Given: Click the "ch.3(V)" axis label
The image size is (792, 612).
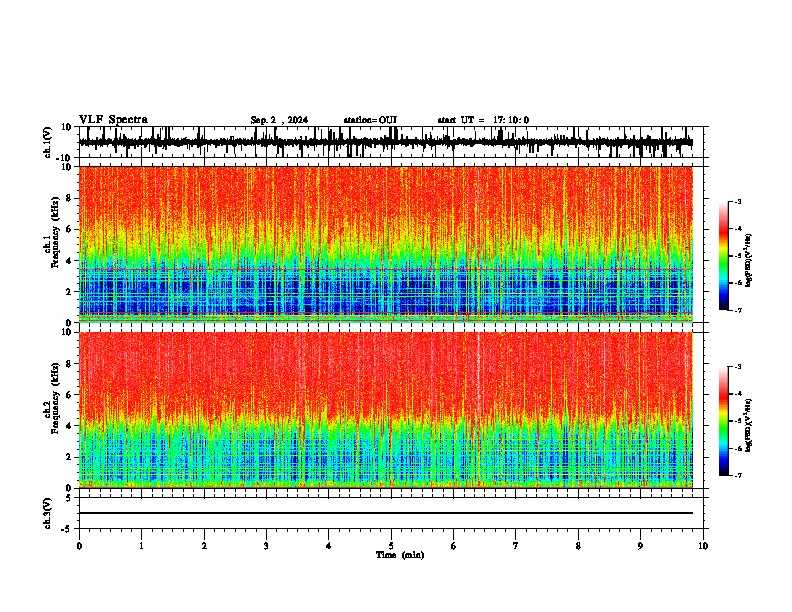Looking at the screenshot, I should coord(48,513).
